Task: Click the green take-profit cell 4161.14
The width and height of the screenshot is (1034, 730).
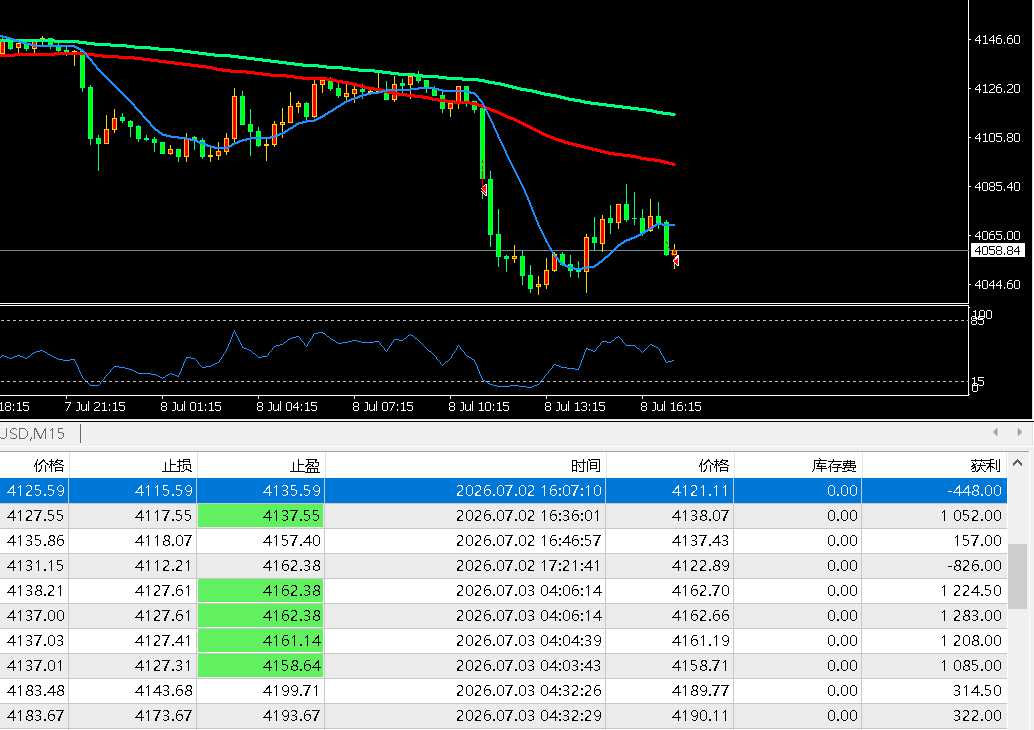Action: pos(261,640)
